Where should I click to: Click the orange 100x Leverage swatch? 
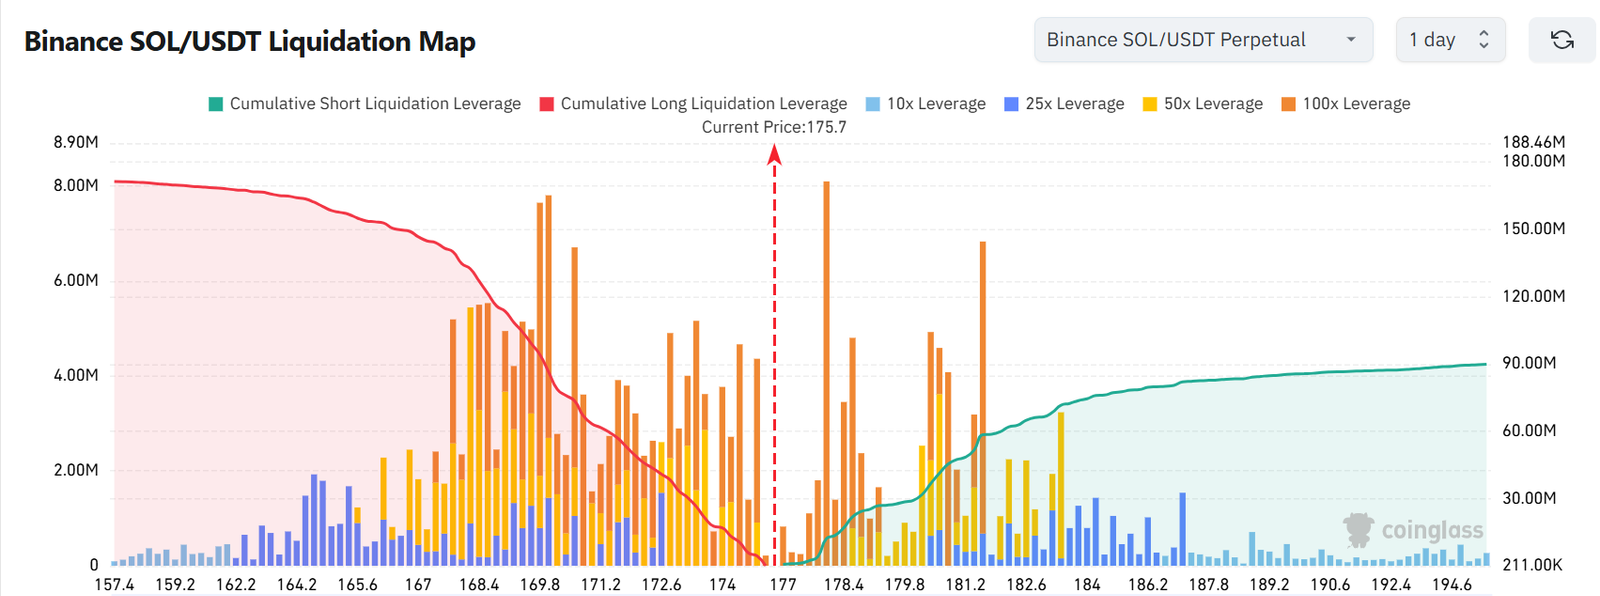[1289, 104]
